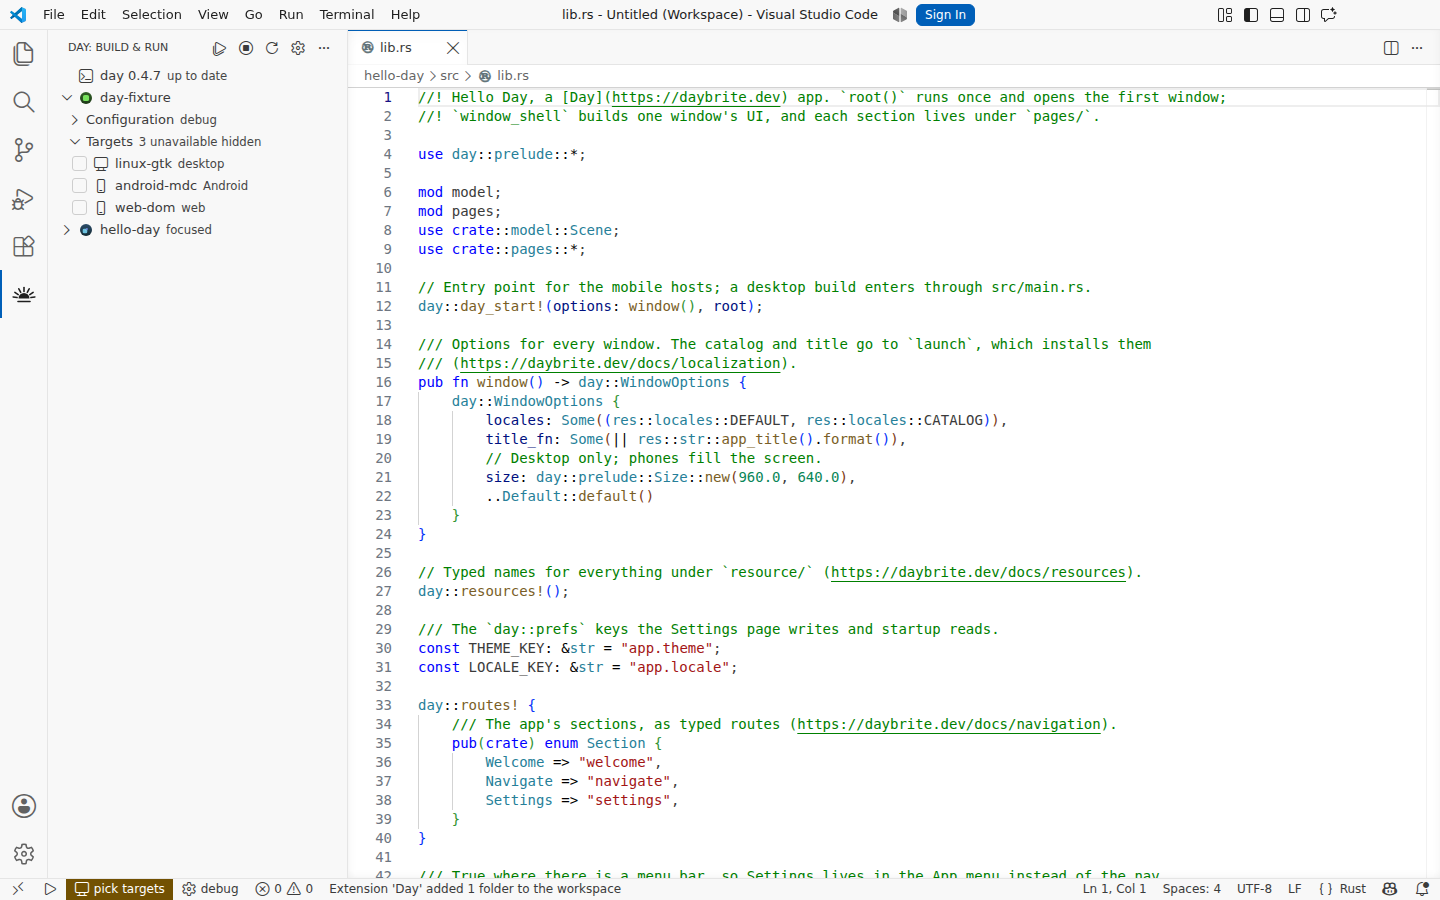Click pick targets in status bar
1440x900 pixels.
coord(119,889)
